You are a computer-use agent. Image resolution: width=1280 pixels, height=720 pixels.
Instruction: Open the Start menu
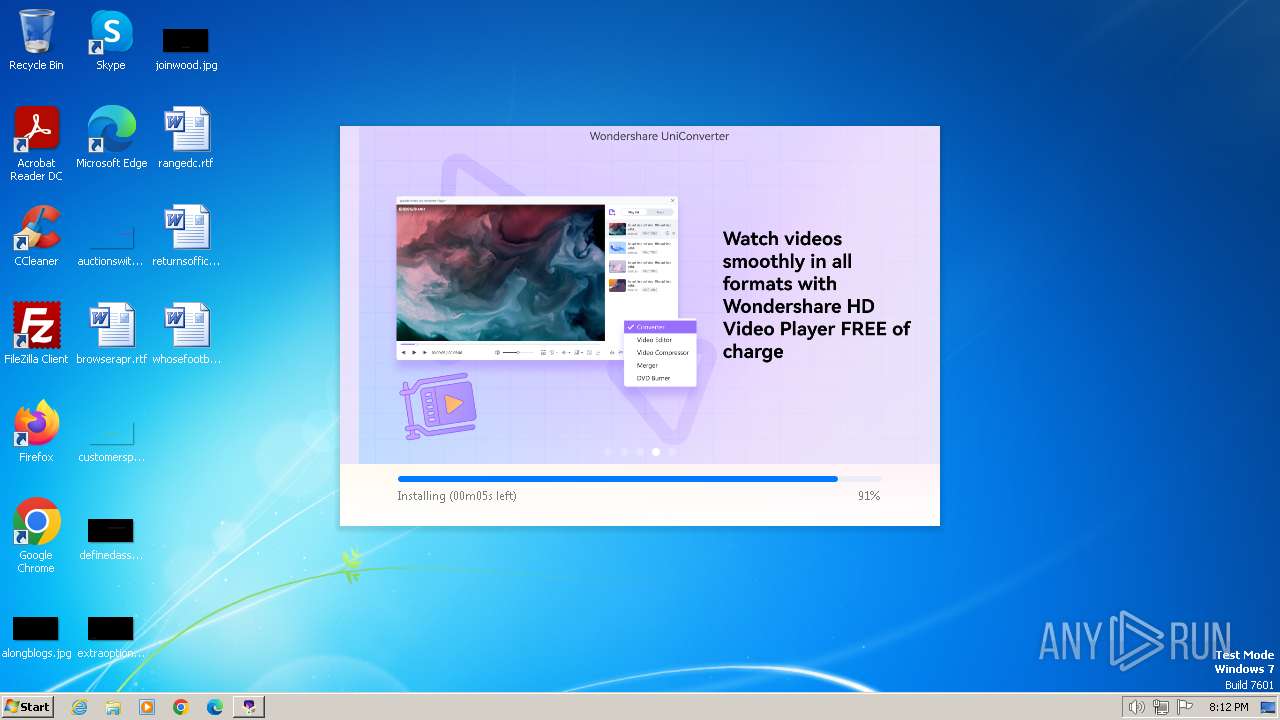28,707
